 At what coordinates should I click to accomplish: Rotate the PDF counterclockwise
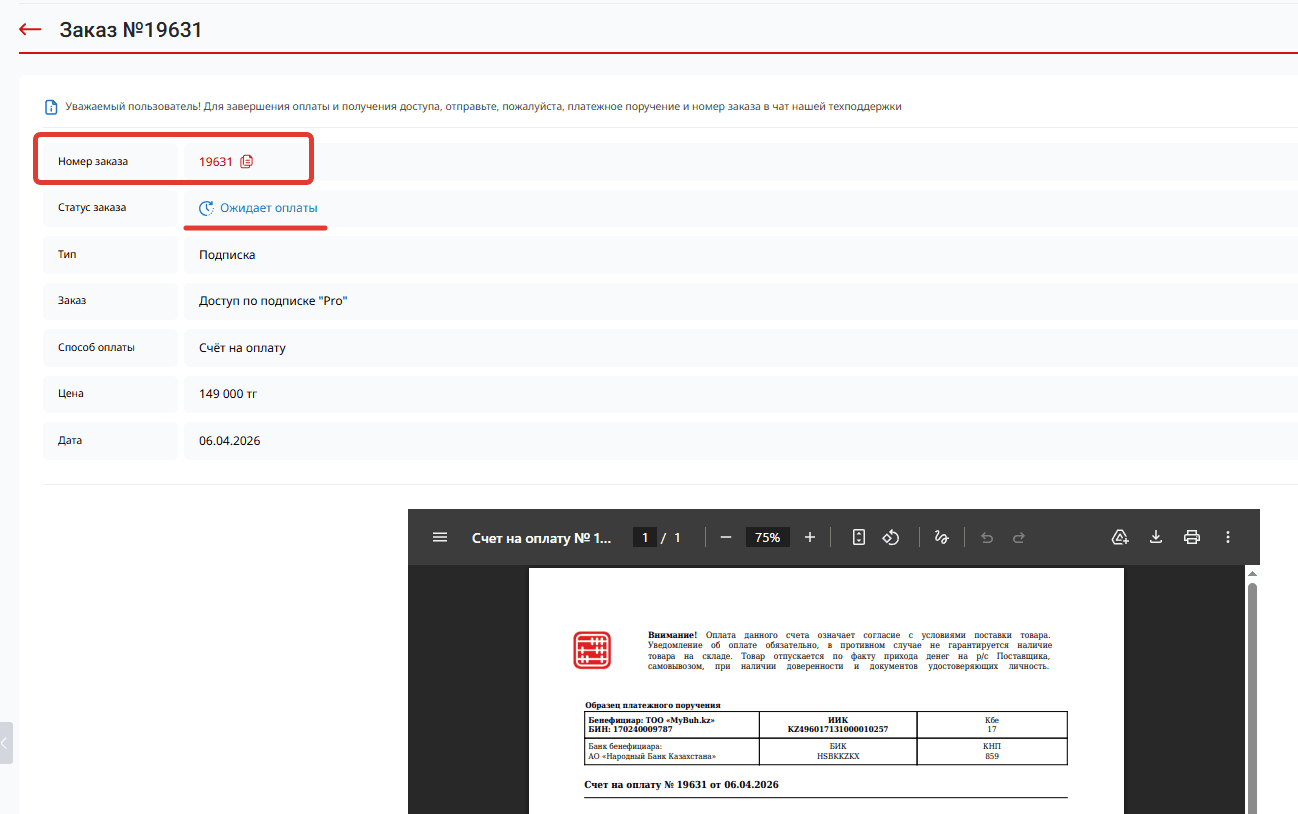coord(891,537)
